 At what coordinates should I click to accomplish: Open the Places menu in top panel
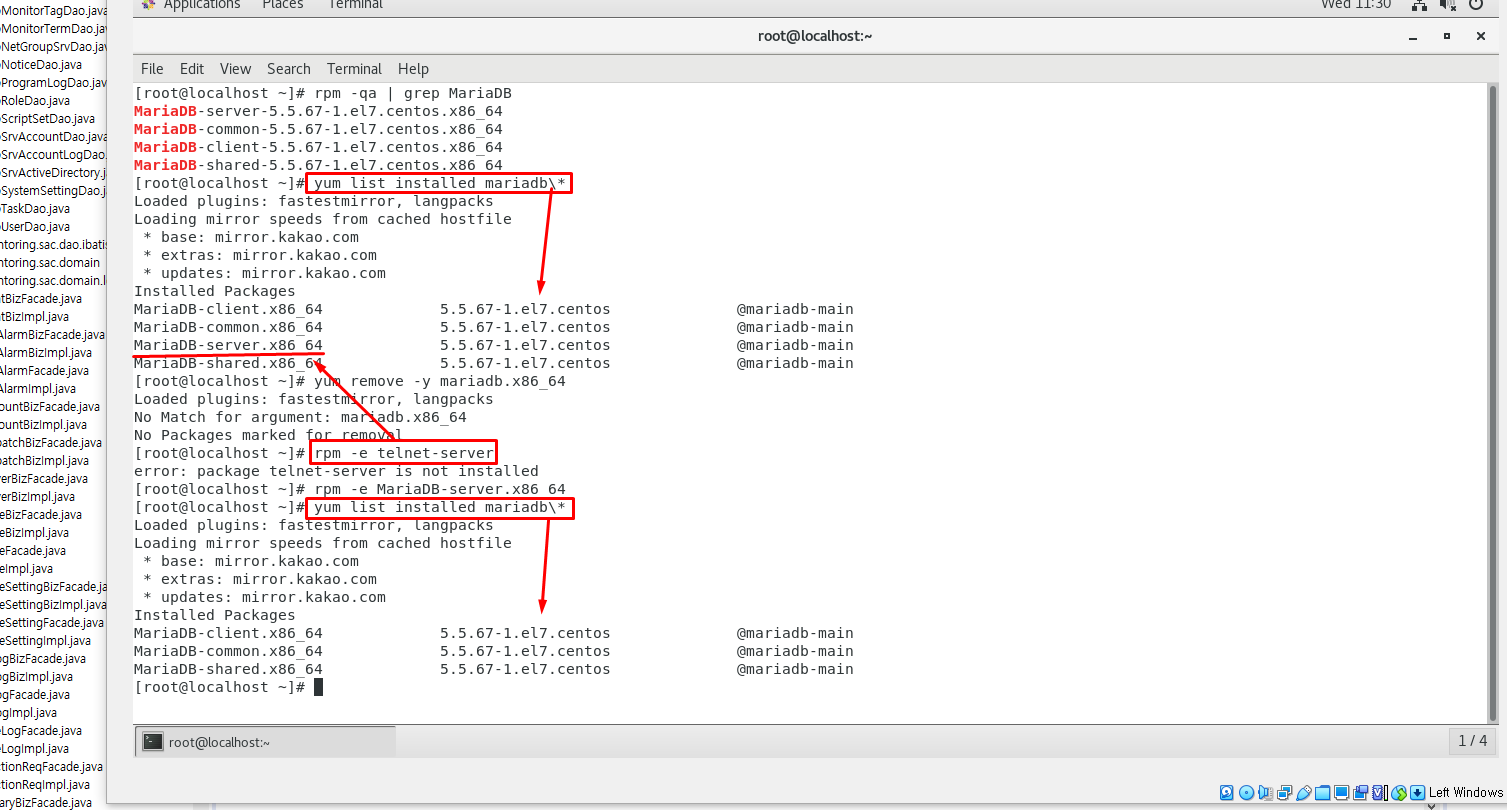282,4
